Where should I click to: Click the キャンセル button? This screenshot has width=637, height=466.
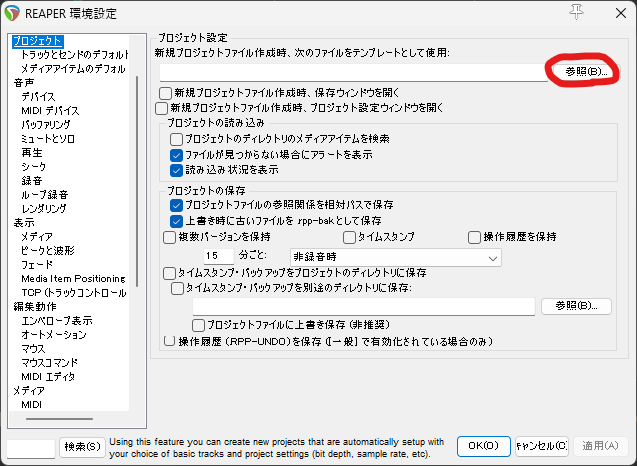[x=542, y=446]
